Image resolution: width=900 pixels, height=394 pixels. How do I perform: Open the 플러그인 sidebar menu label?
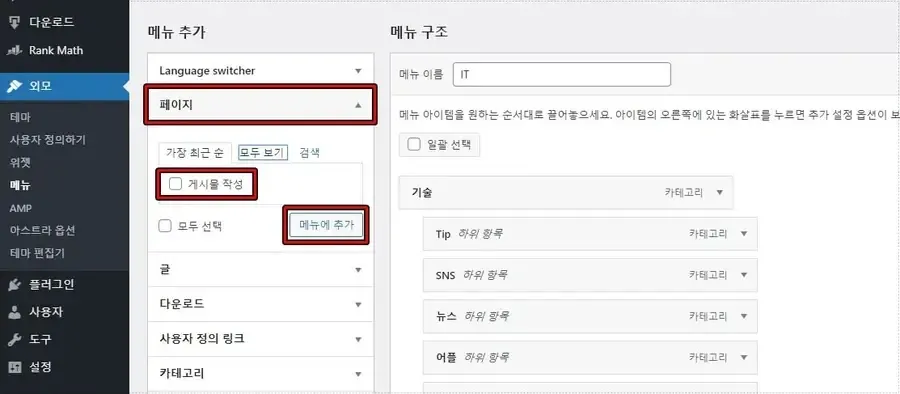[51, 285]
